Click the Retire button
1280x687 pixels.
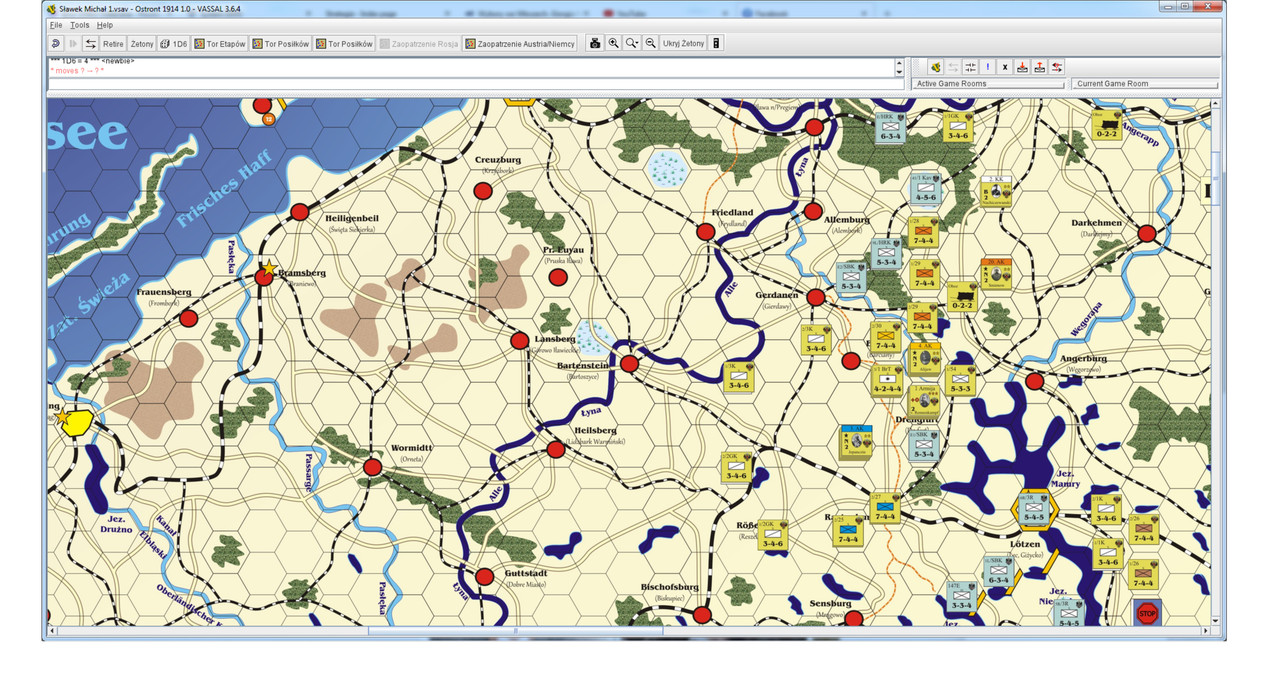[x=113, y=44]
